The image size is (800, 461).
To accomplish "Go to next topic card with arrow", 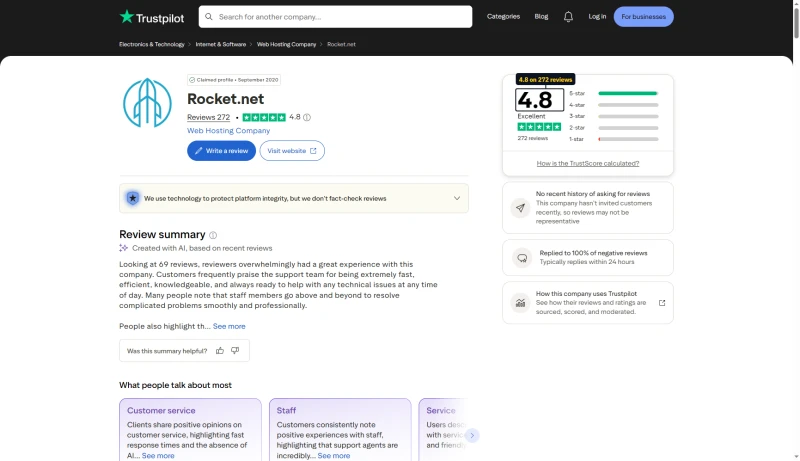I will click(472, 436).
